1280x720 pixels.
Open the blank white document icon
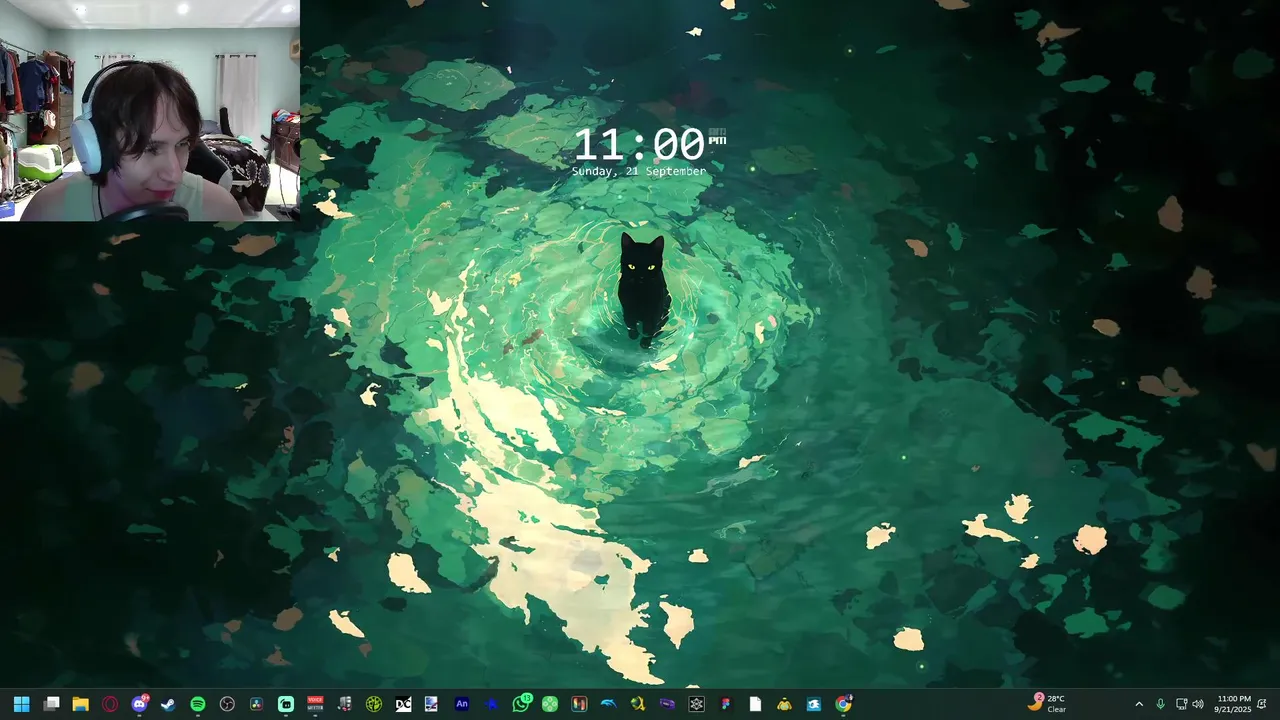click(x=755, y=704)
